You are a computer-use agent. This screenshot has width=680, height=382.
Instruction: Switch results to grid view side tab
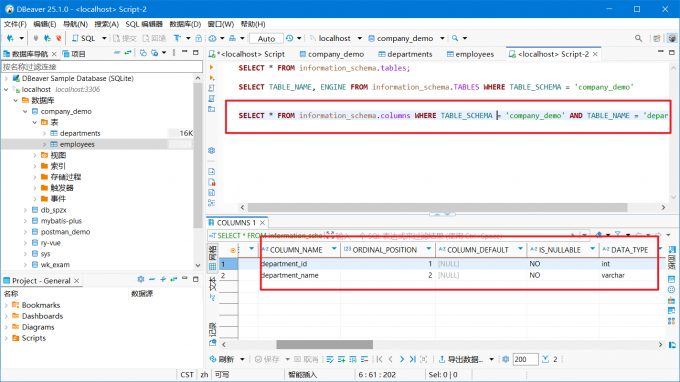(x=212, y=258)
